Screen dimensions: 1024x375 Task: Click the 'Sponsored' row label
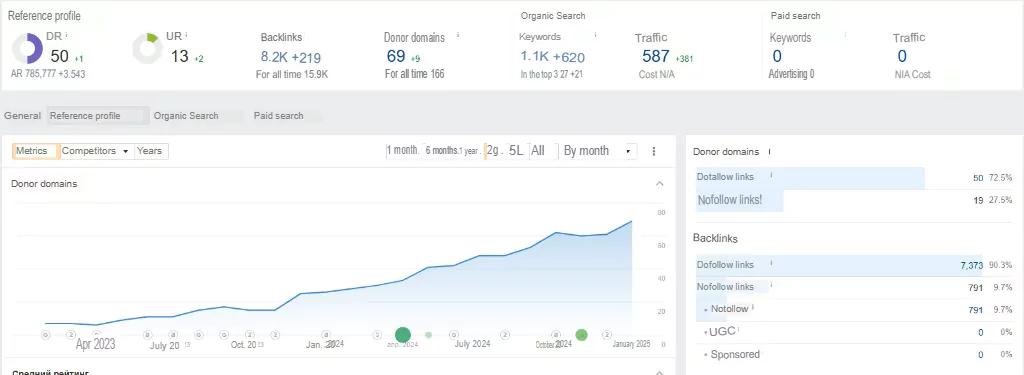point(735,354)
